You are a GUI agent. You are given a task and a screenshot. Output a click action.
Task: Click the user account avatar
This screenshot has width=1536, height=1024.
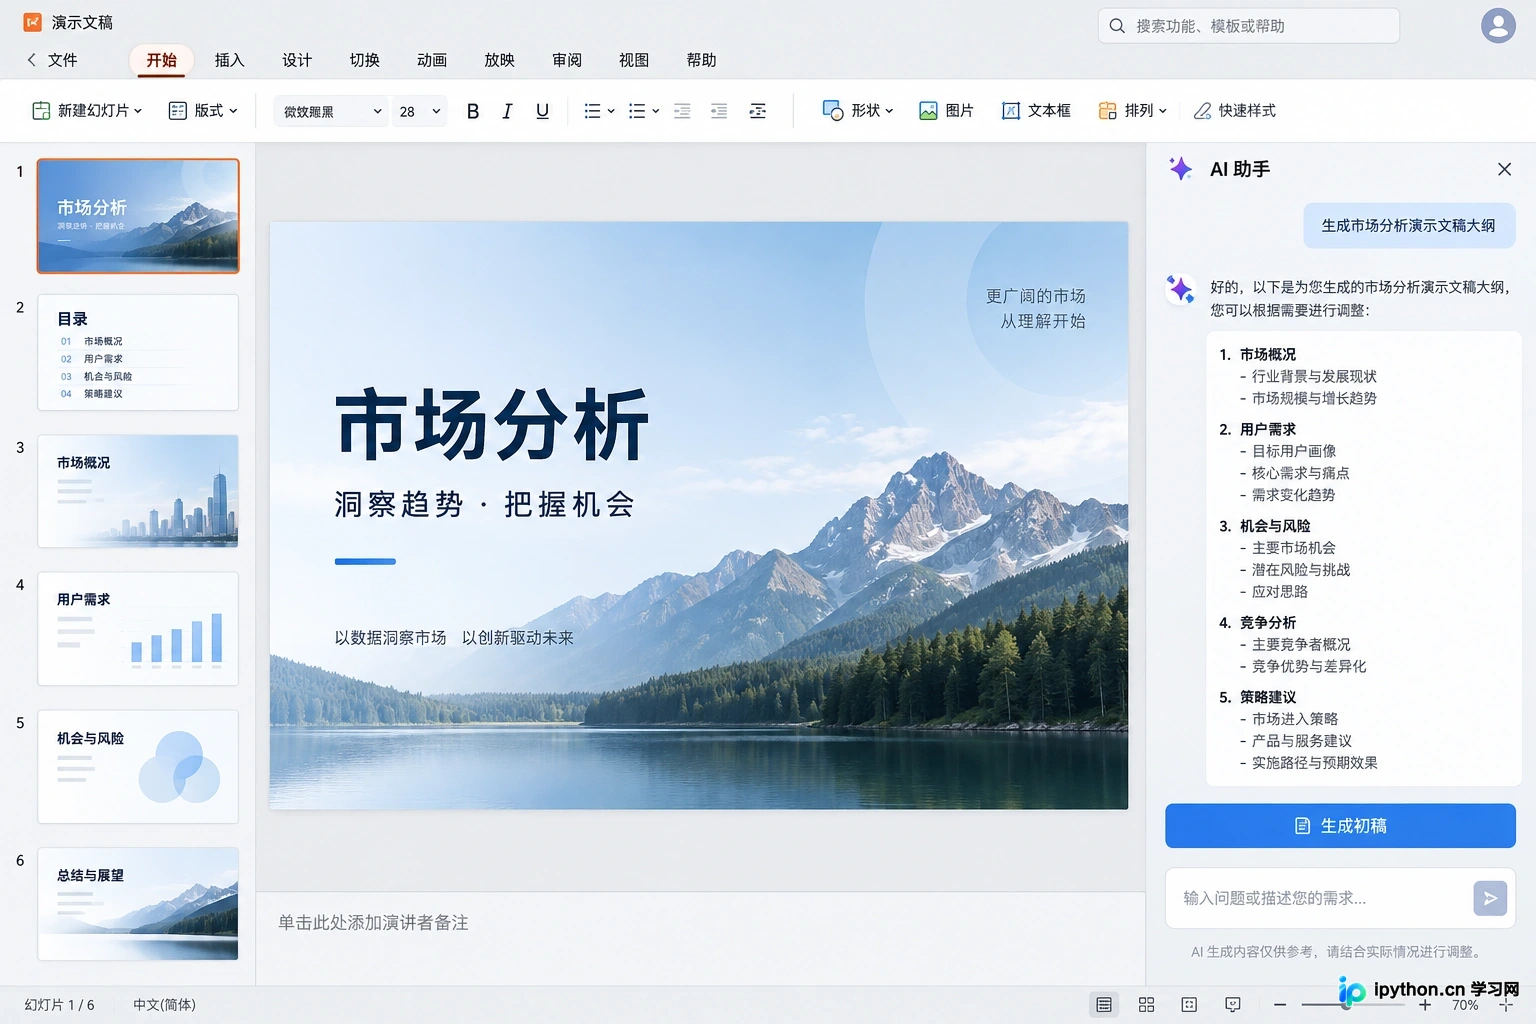(x=1498, y=26)
